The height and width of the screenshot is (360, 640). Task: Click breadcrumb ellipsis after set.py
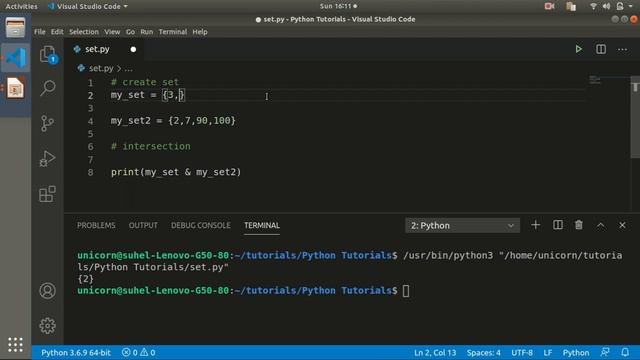[129, 68]
